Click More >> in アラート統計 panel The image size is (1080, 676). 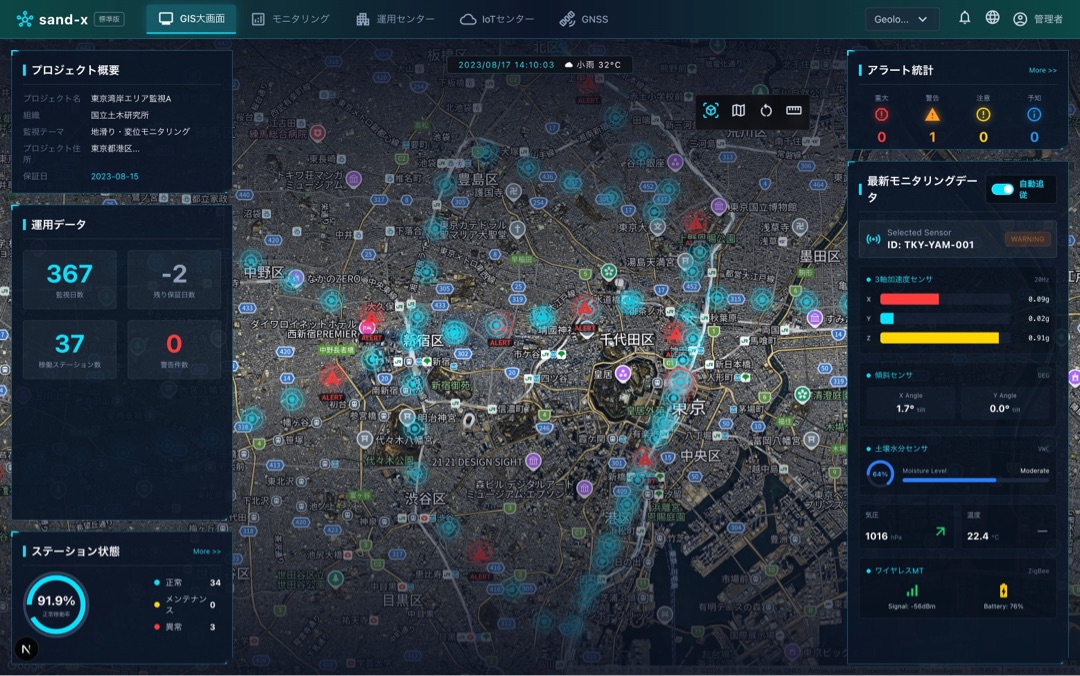(x=1042, y=71)
